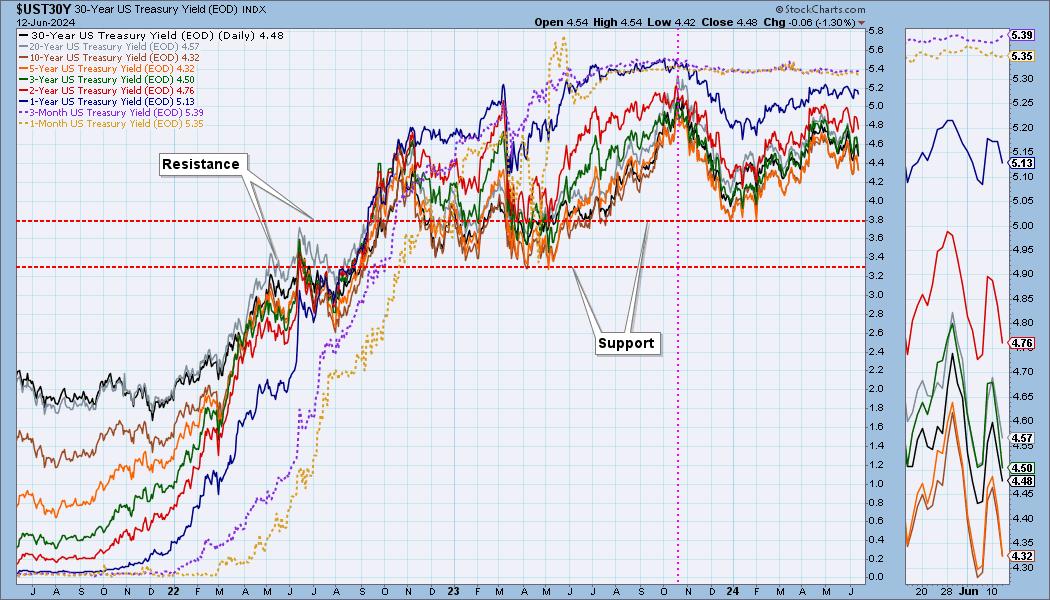Viewport: 1050px width, 600px height.
Task: Click the 5.35 price tag in zoom panel
Action: [x=1022, y=57]
